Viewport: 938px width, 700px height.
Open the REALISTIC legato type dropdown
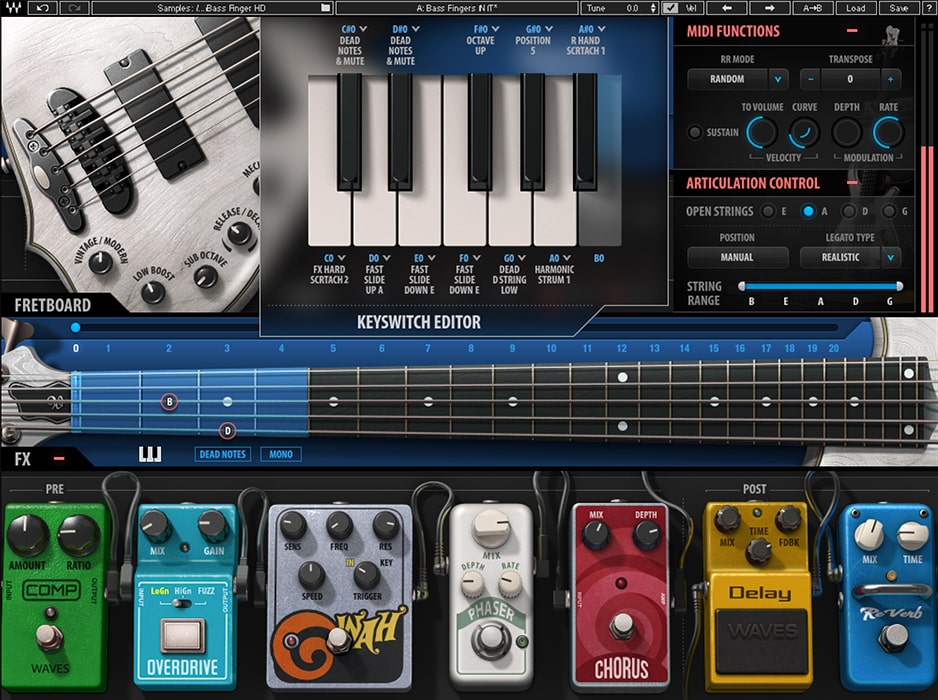849,257
